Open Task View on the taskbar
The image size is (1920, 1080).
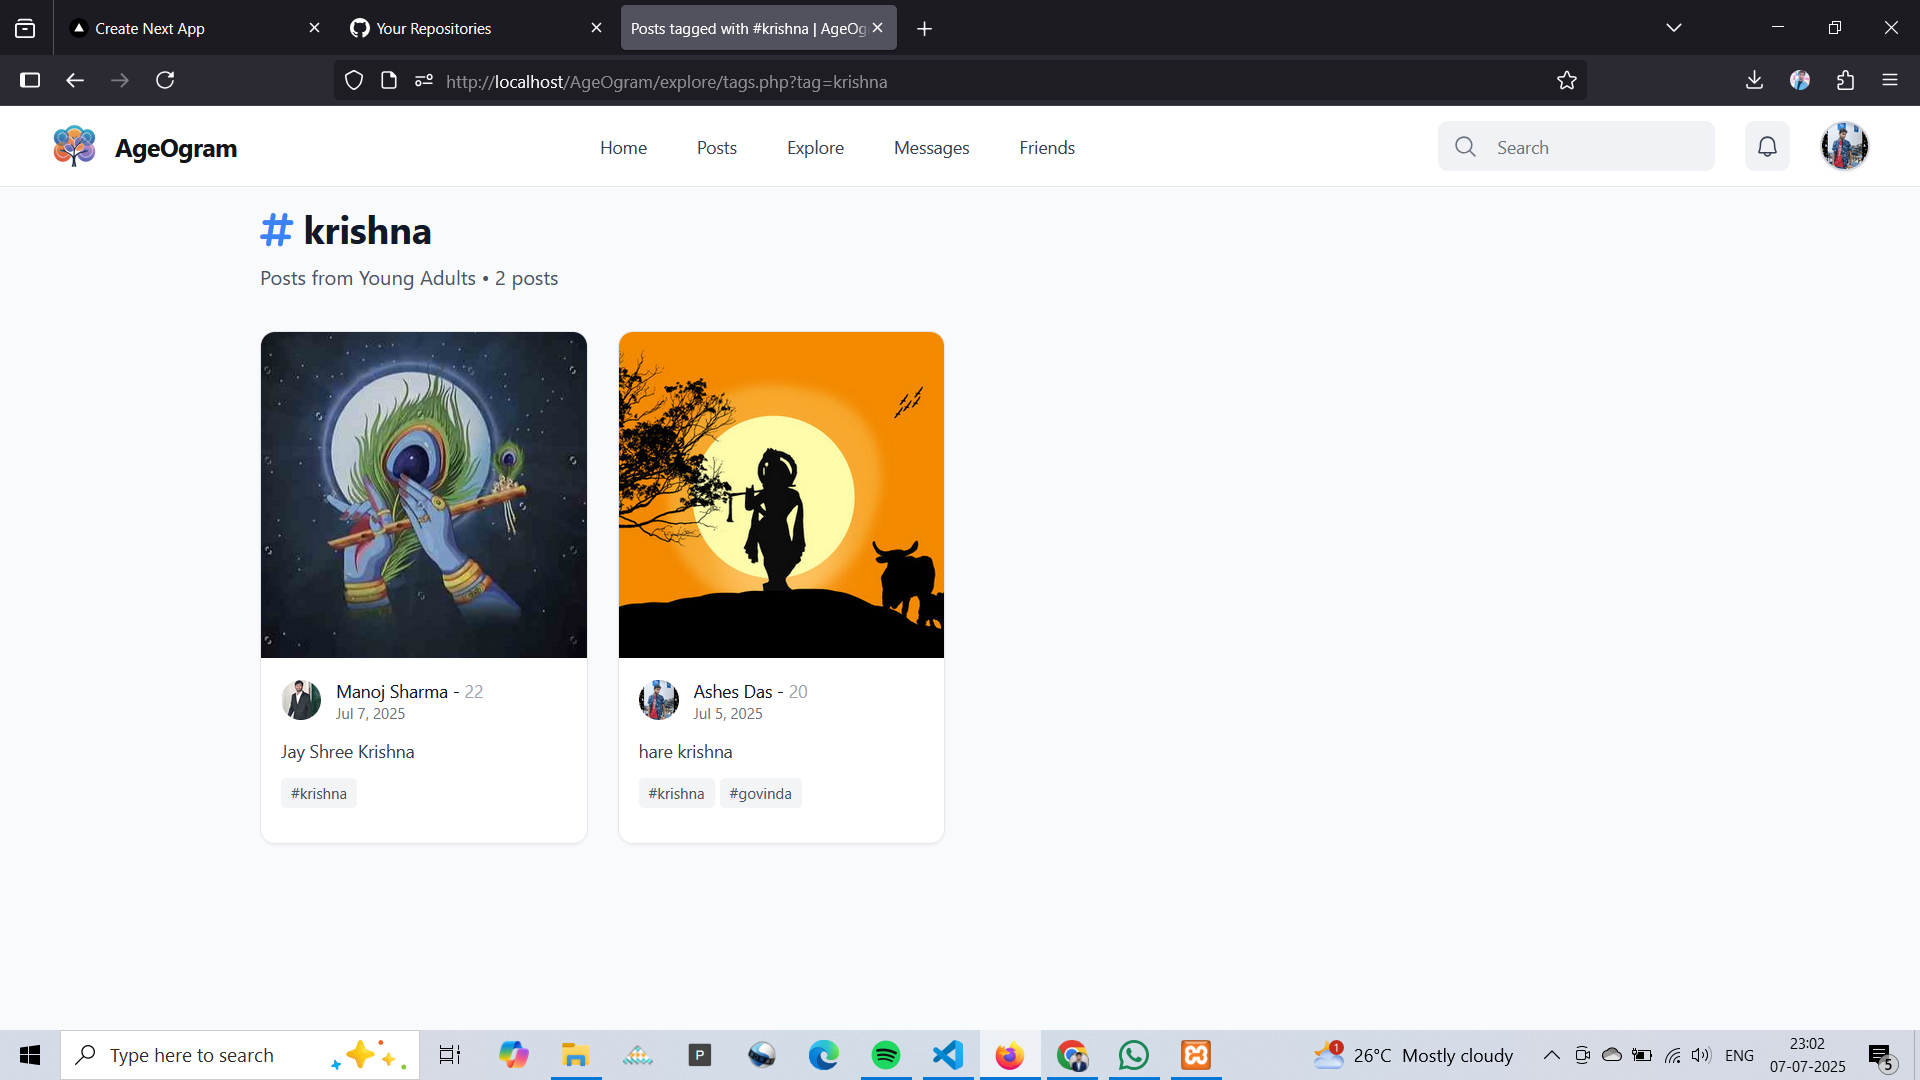click(x=450, y=1055)
